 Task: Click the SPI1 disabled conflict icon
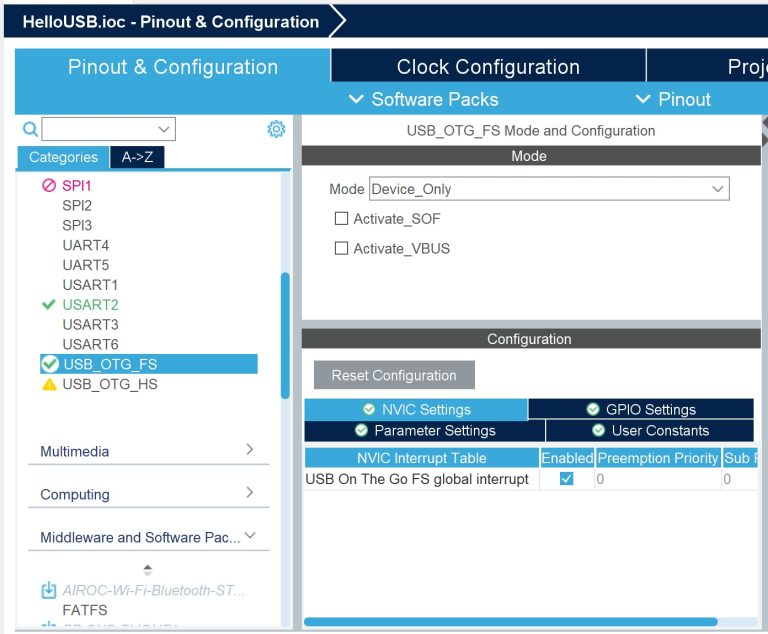coord(49,186)
